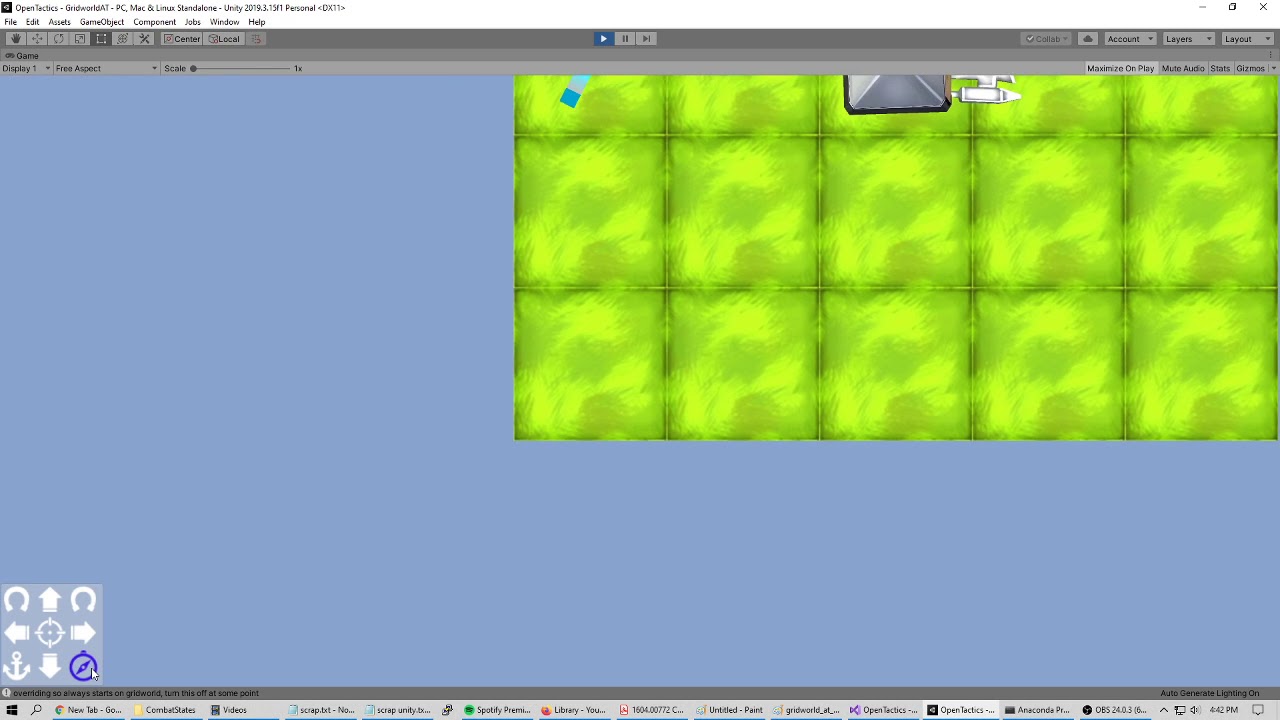Viewport: 1280px width, 720px height.
Task: Toggle Mute Audio in the Game view
Action: (1182, 68)
